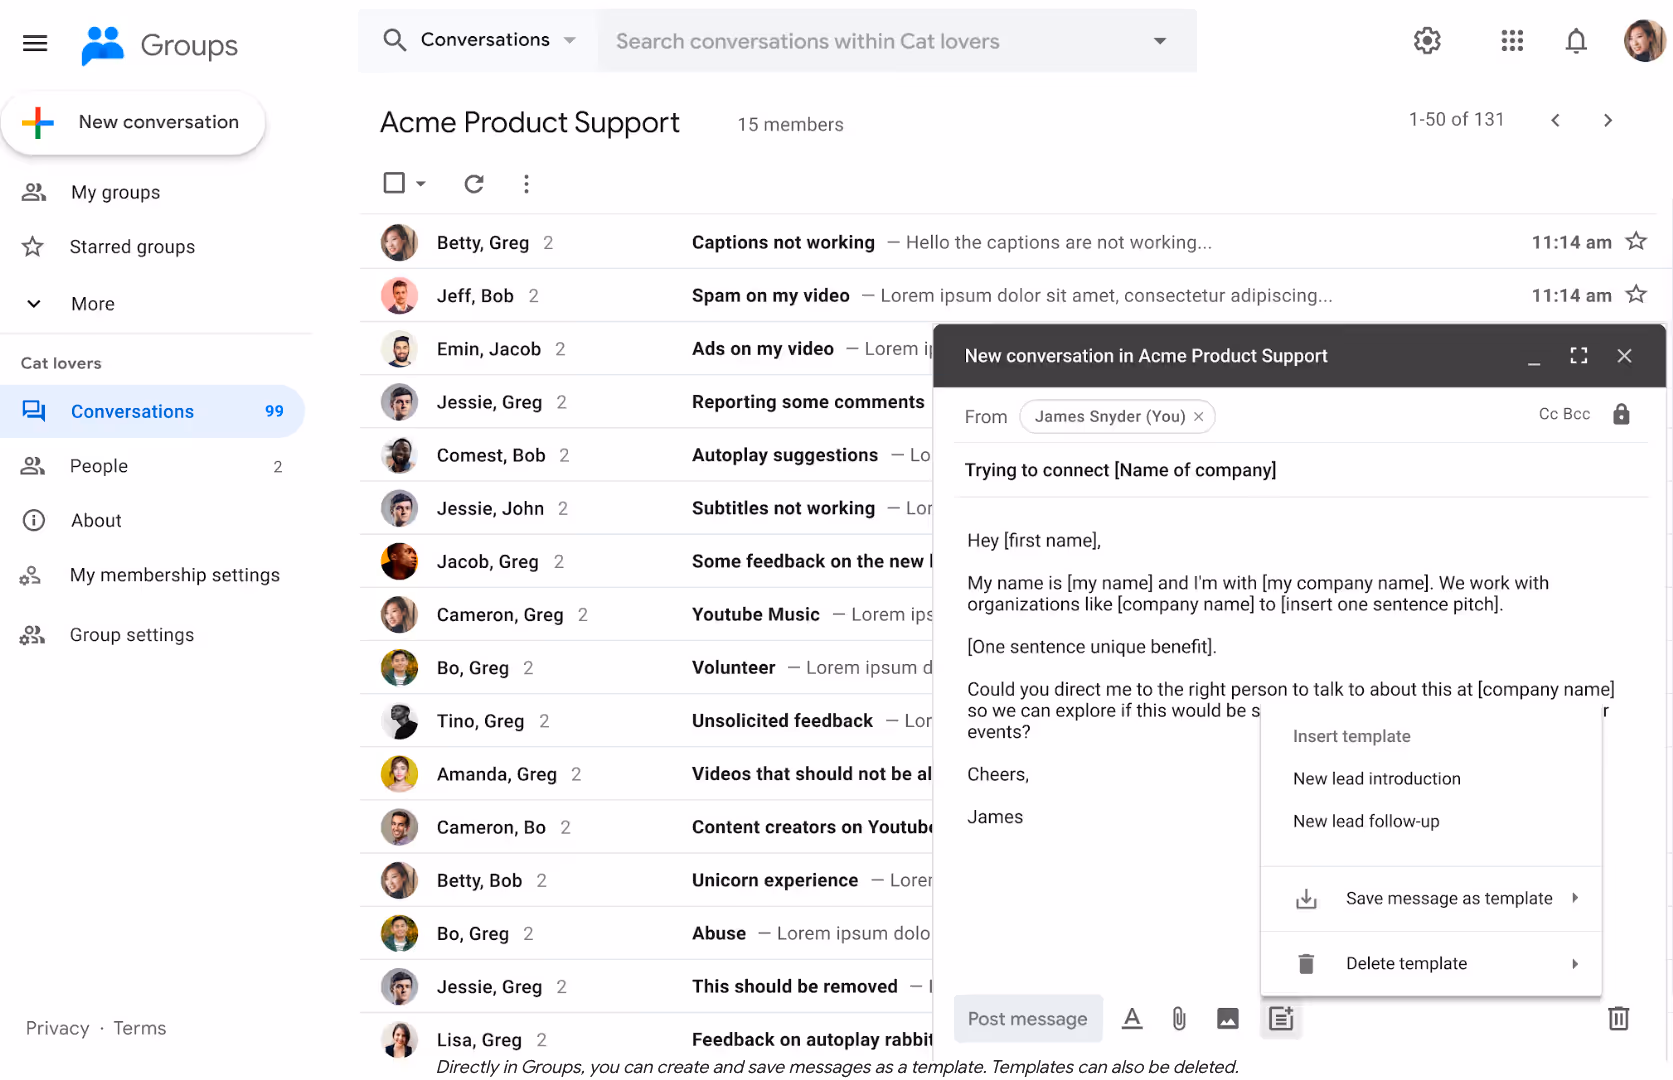Image resolution: width=1673 pixels, height=1080 pixels.
Task: Open the notifications bell
Action: click(1576, 41)
